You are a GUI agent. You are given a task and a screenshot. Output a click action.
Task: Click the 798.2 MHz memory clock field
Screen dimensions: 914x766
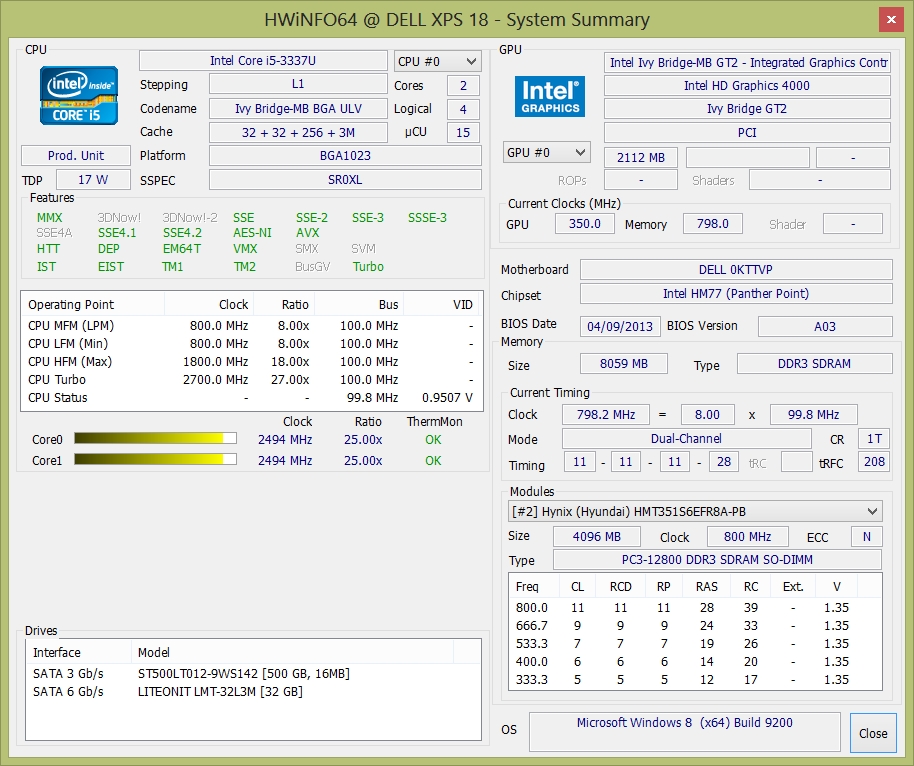click(x=606, y=414)
